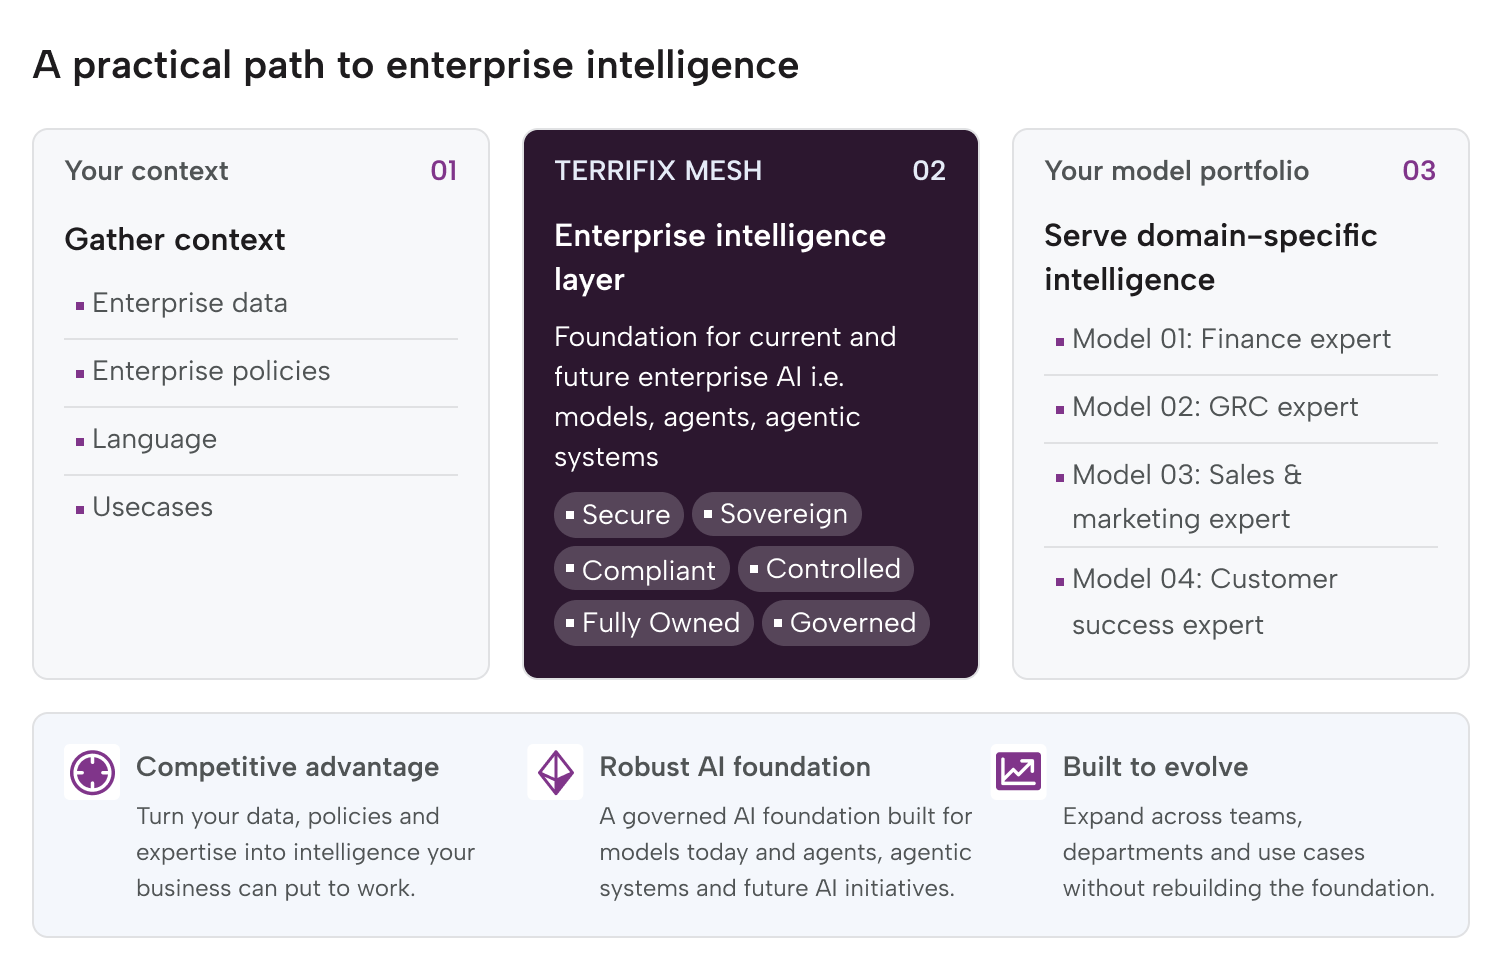This screenshot has width=1502, height=970.
Task: Click the Your model portfolio label
Action: click(1177, 171)
